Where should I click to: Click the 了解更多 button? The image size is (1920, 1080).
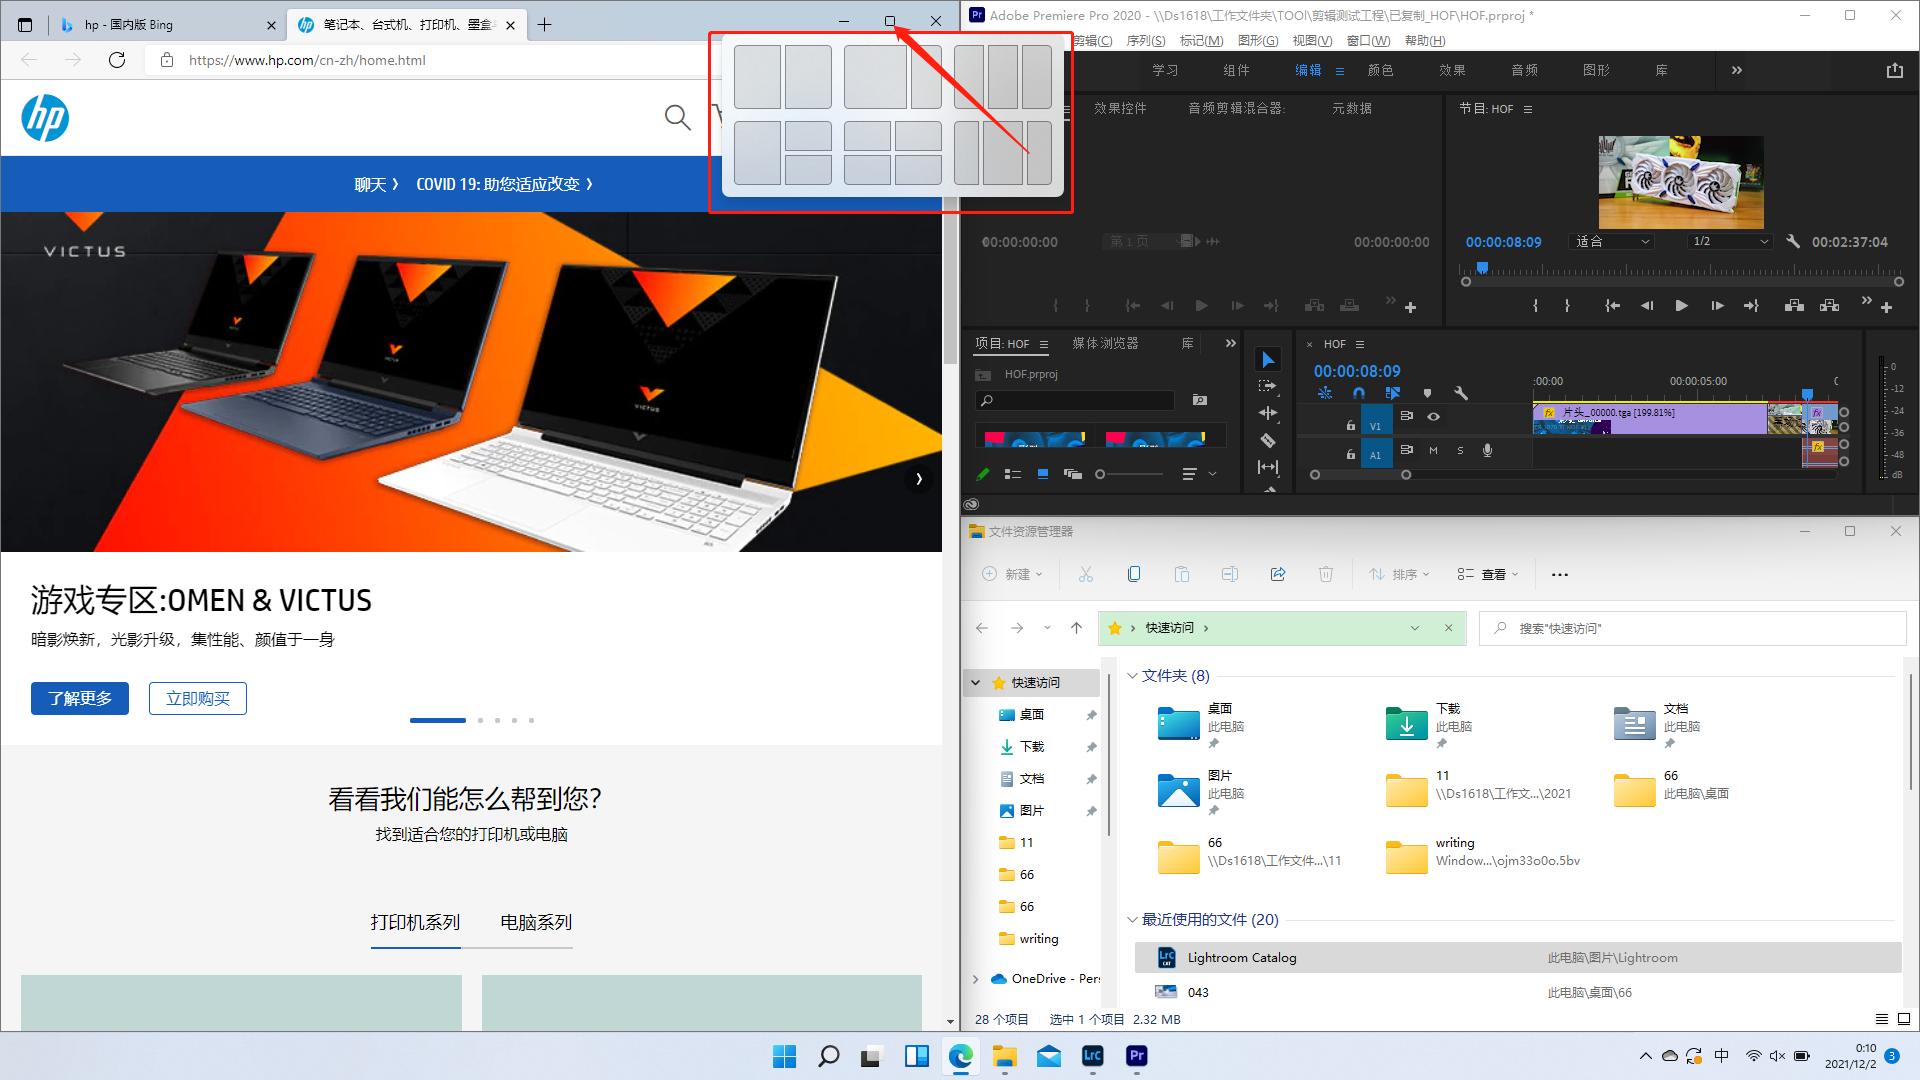[80, 698]
